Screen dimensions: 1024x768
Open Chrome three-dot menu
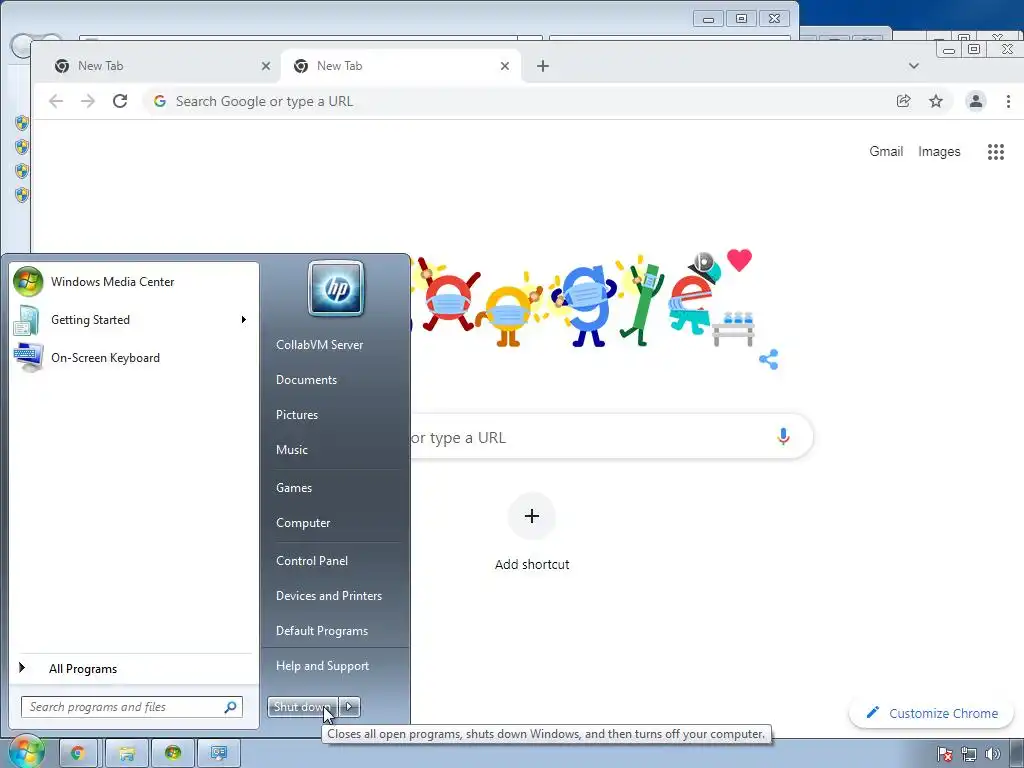[1008, 101]
